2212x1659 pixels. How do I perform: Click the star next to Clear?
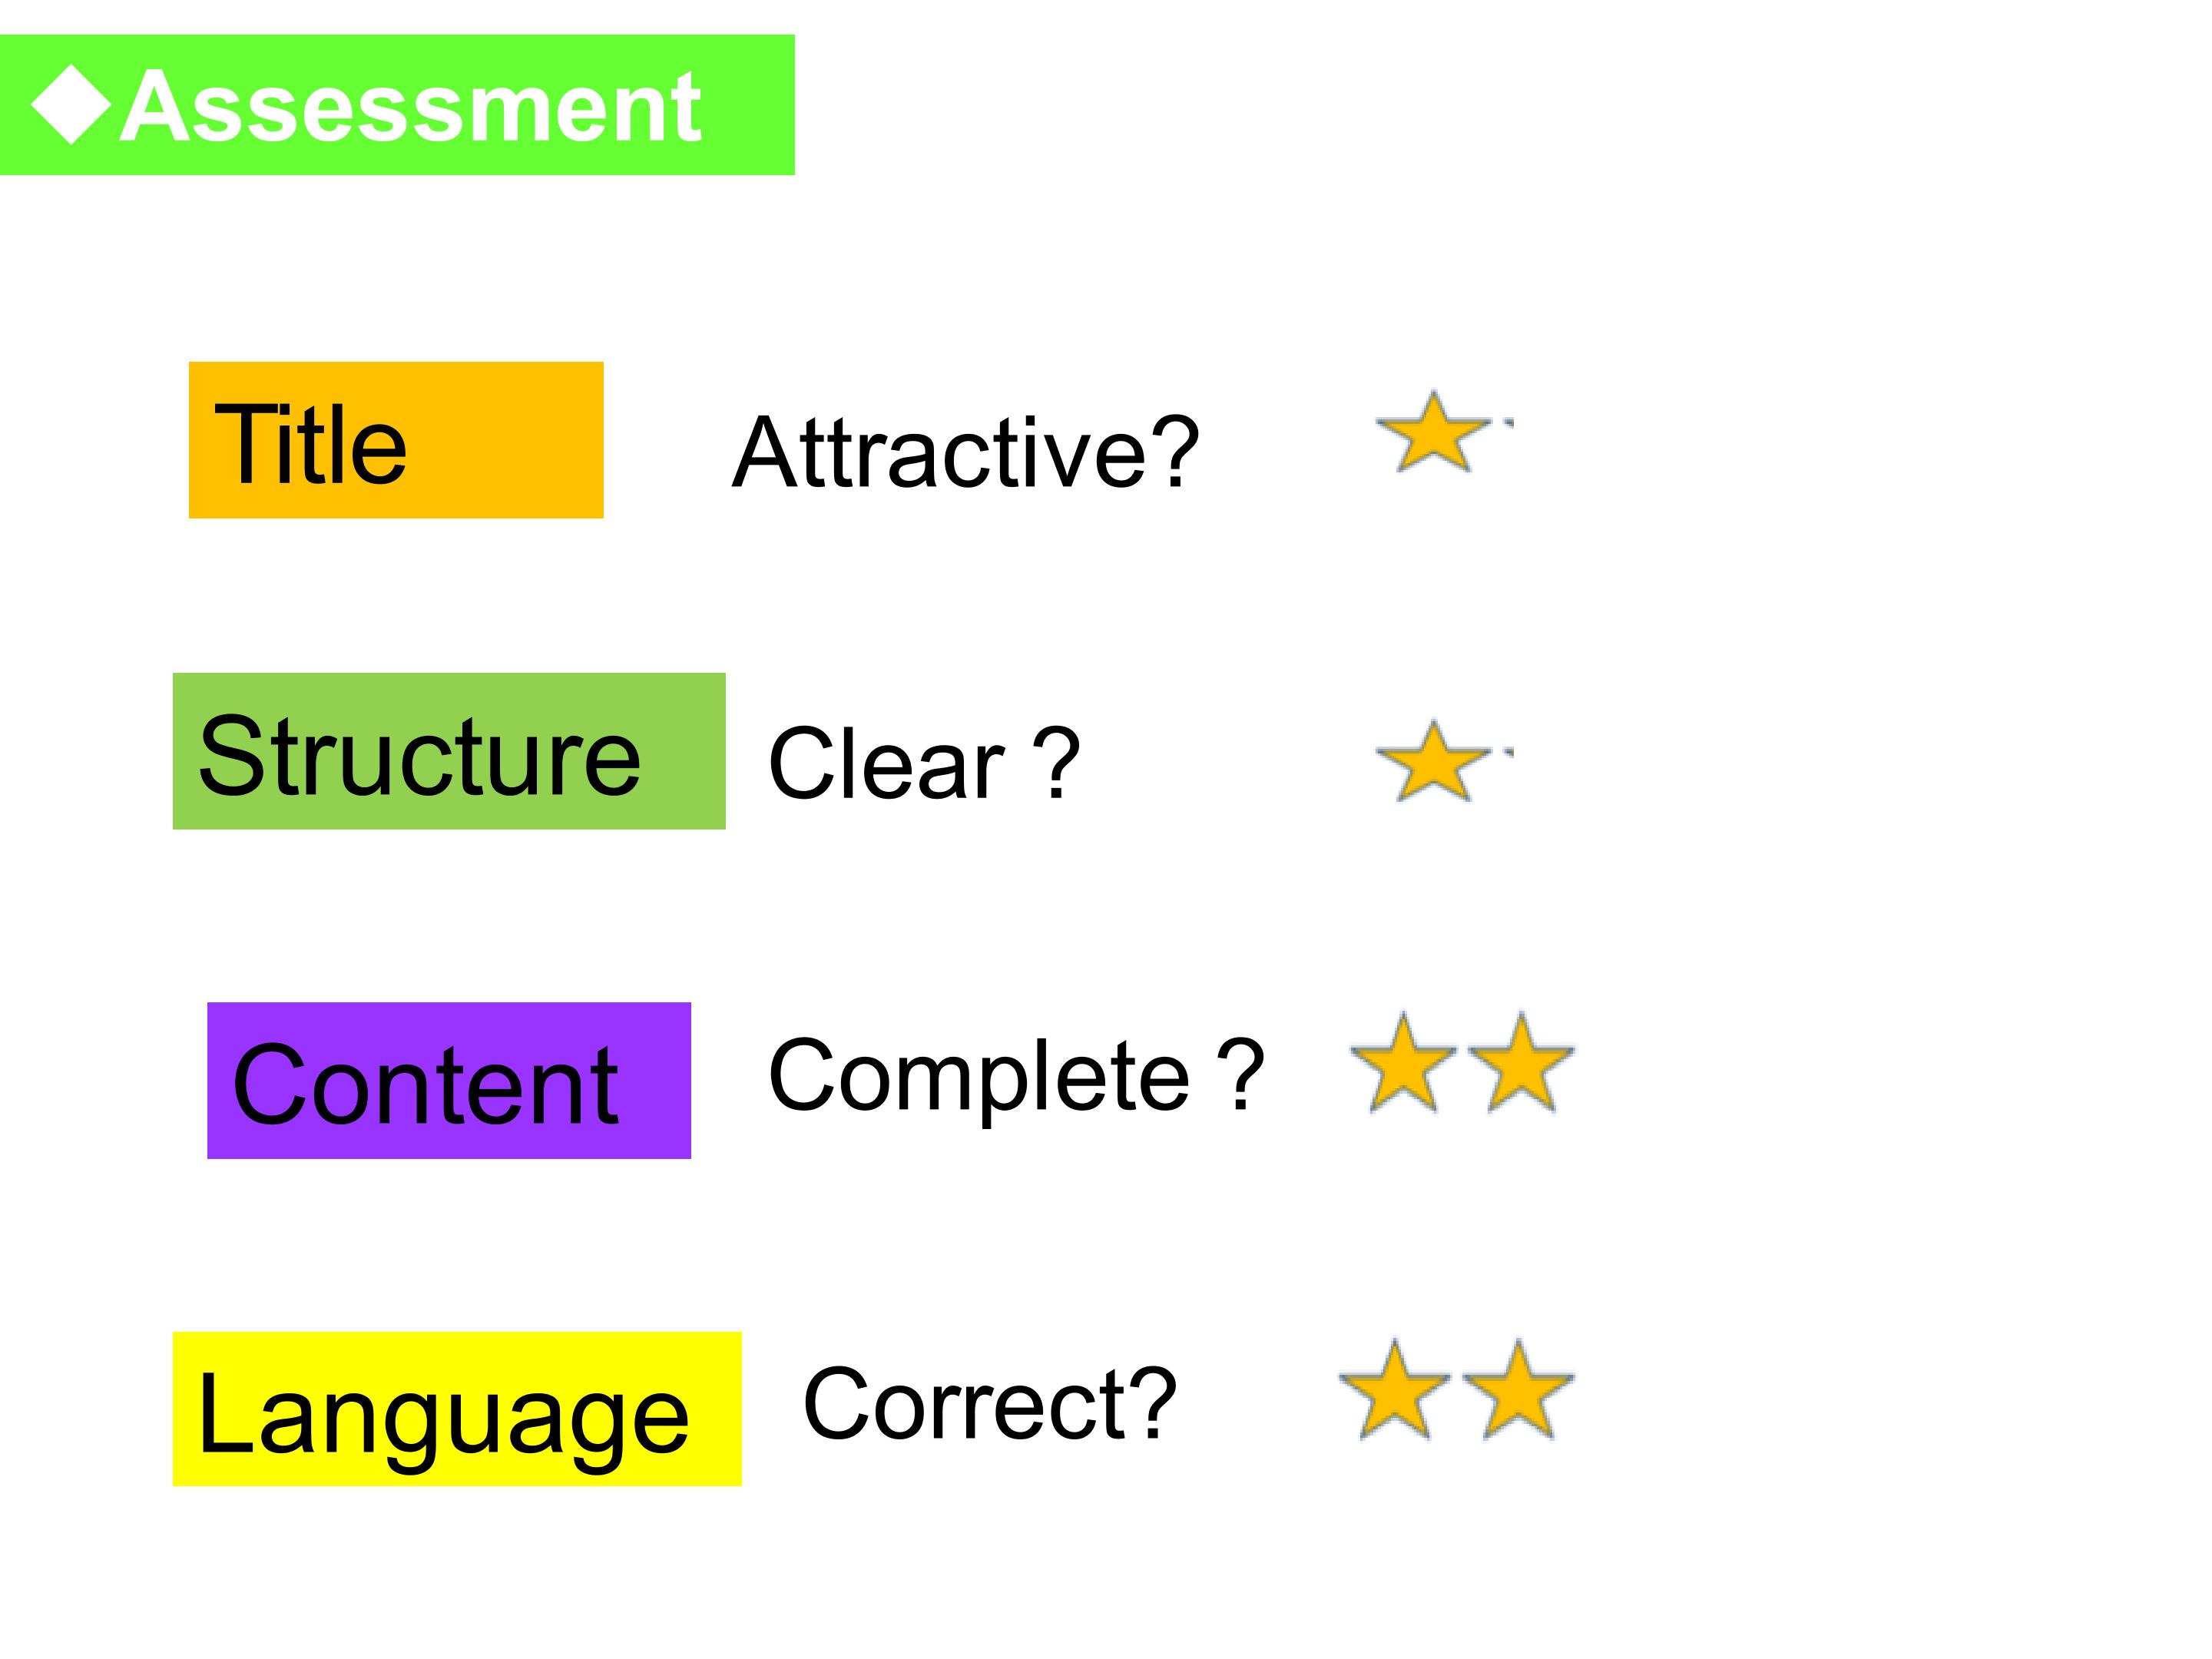1433,761
